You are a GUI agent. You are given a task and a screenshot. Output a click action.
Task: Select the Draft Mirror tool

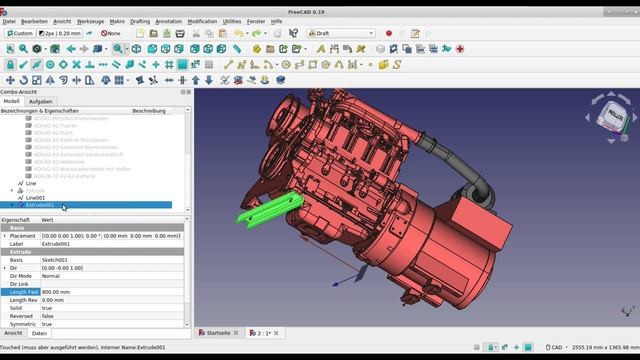50,80
